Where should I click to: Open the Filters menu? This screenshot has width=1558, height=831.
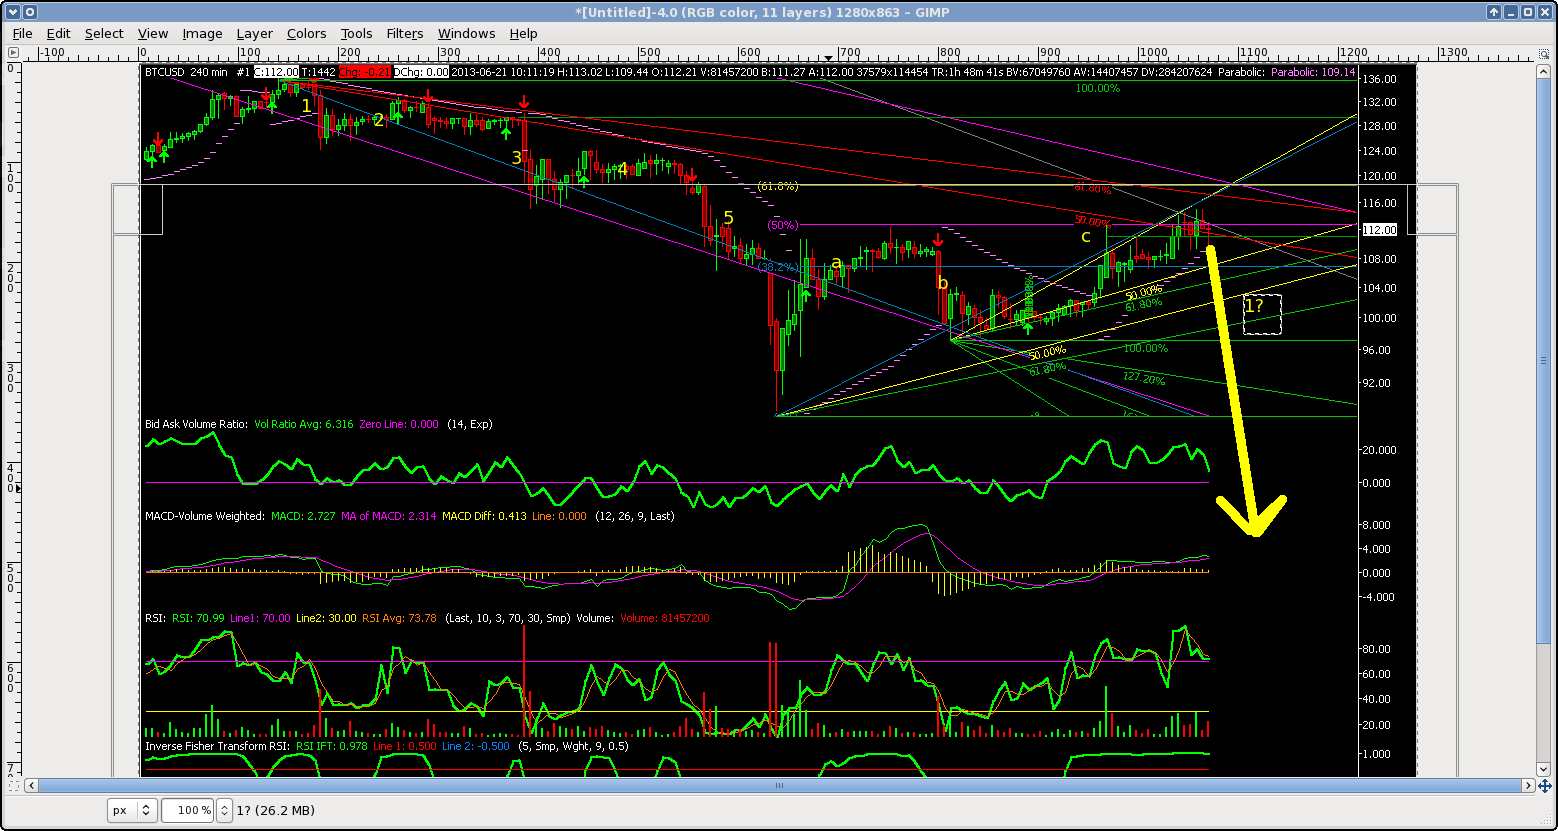click(404, 33)
